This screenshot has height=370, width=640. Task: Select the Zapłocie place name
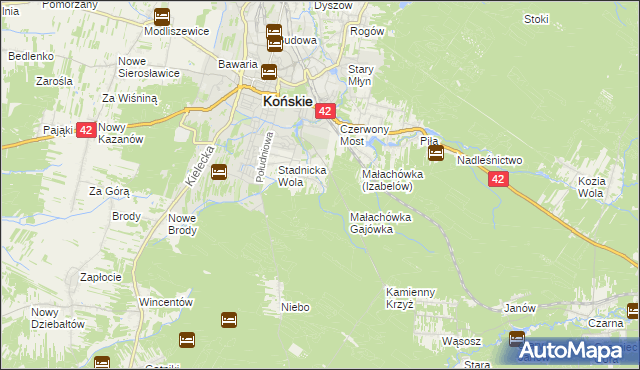click(x=101, y=277)
